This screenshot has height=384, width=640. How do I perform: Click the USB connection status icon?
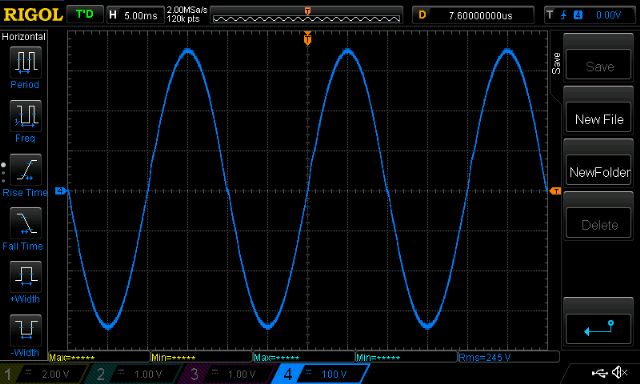(599, 373)
